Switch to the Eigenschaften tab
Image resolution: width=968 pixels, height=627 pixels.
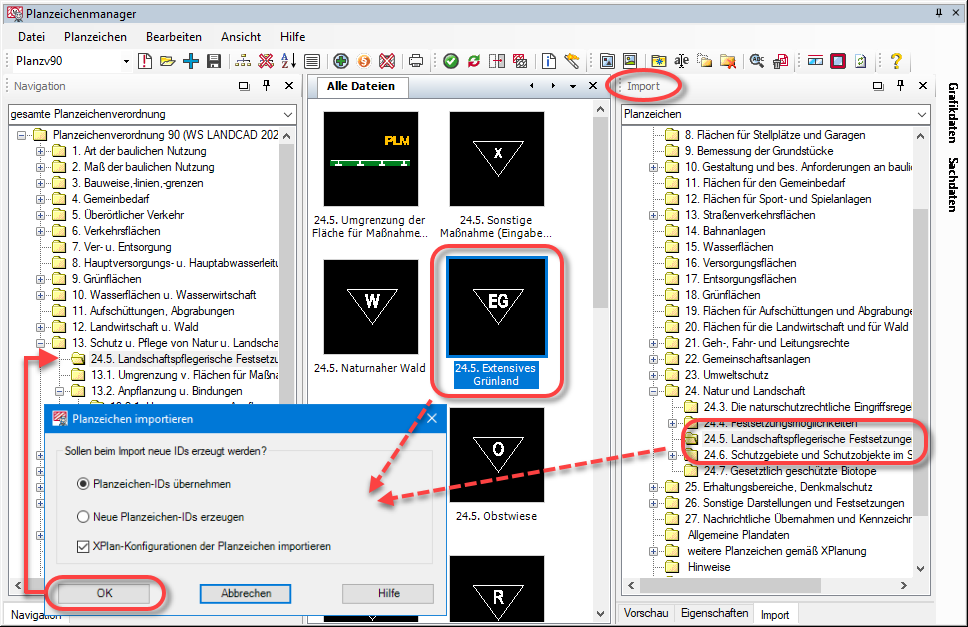tap(714, 614)
